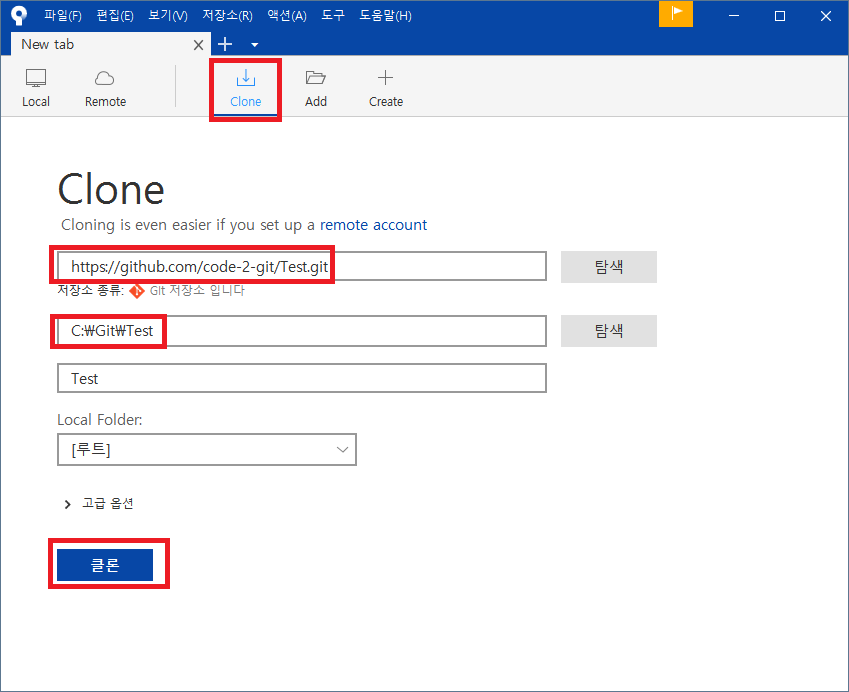
Task: Click the Sourcetree logo icon
Action: coord(19,15)
